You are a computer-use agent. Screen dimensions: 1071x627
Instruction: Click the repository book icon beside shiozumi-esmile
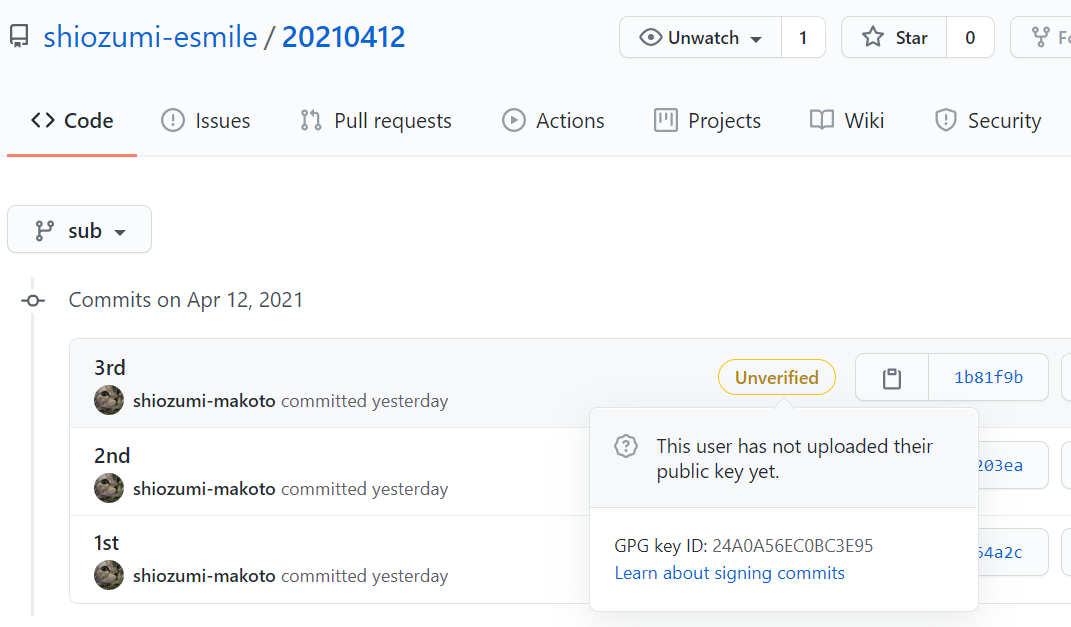(19, 37)
